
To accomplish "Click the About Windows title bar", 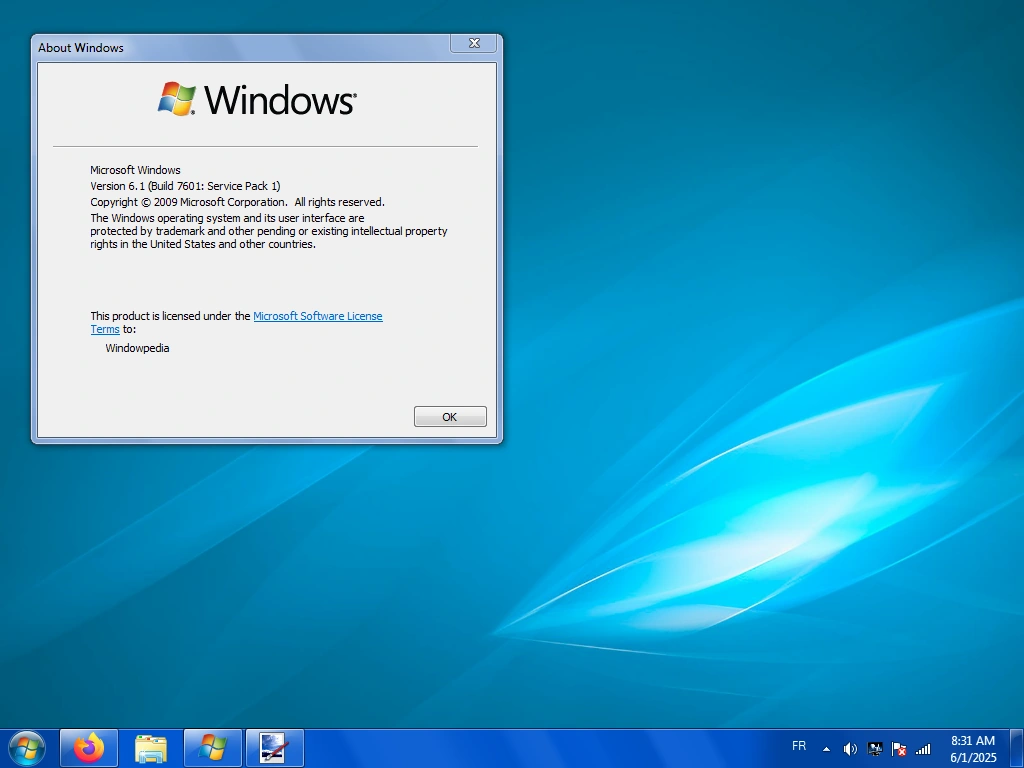I will coord(242,47).
